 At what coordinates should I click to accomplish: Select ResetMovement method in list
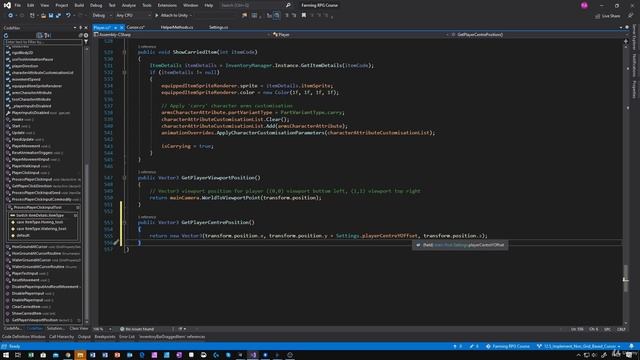[x=25, y=280]
